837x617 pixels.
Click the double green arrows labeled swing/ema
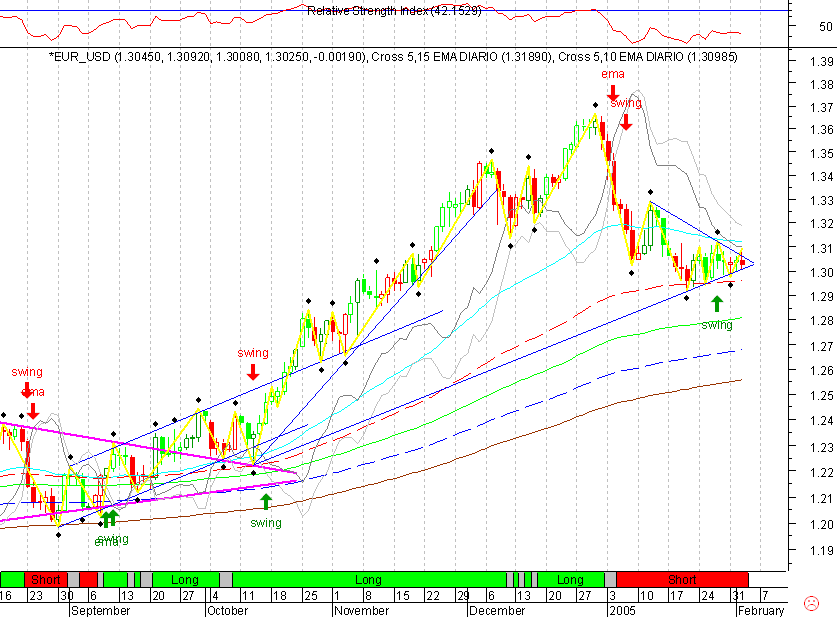[x=111, y=519]
